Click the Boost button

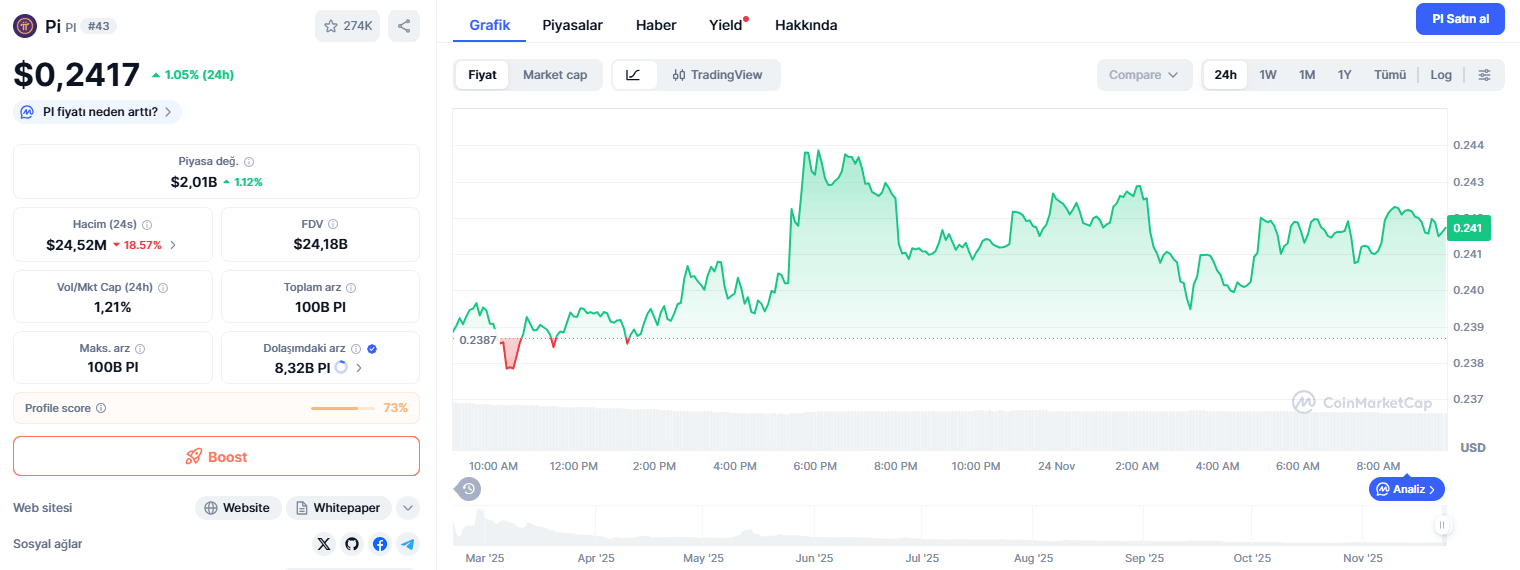[x=216, y=456]
